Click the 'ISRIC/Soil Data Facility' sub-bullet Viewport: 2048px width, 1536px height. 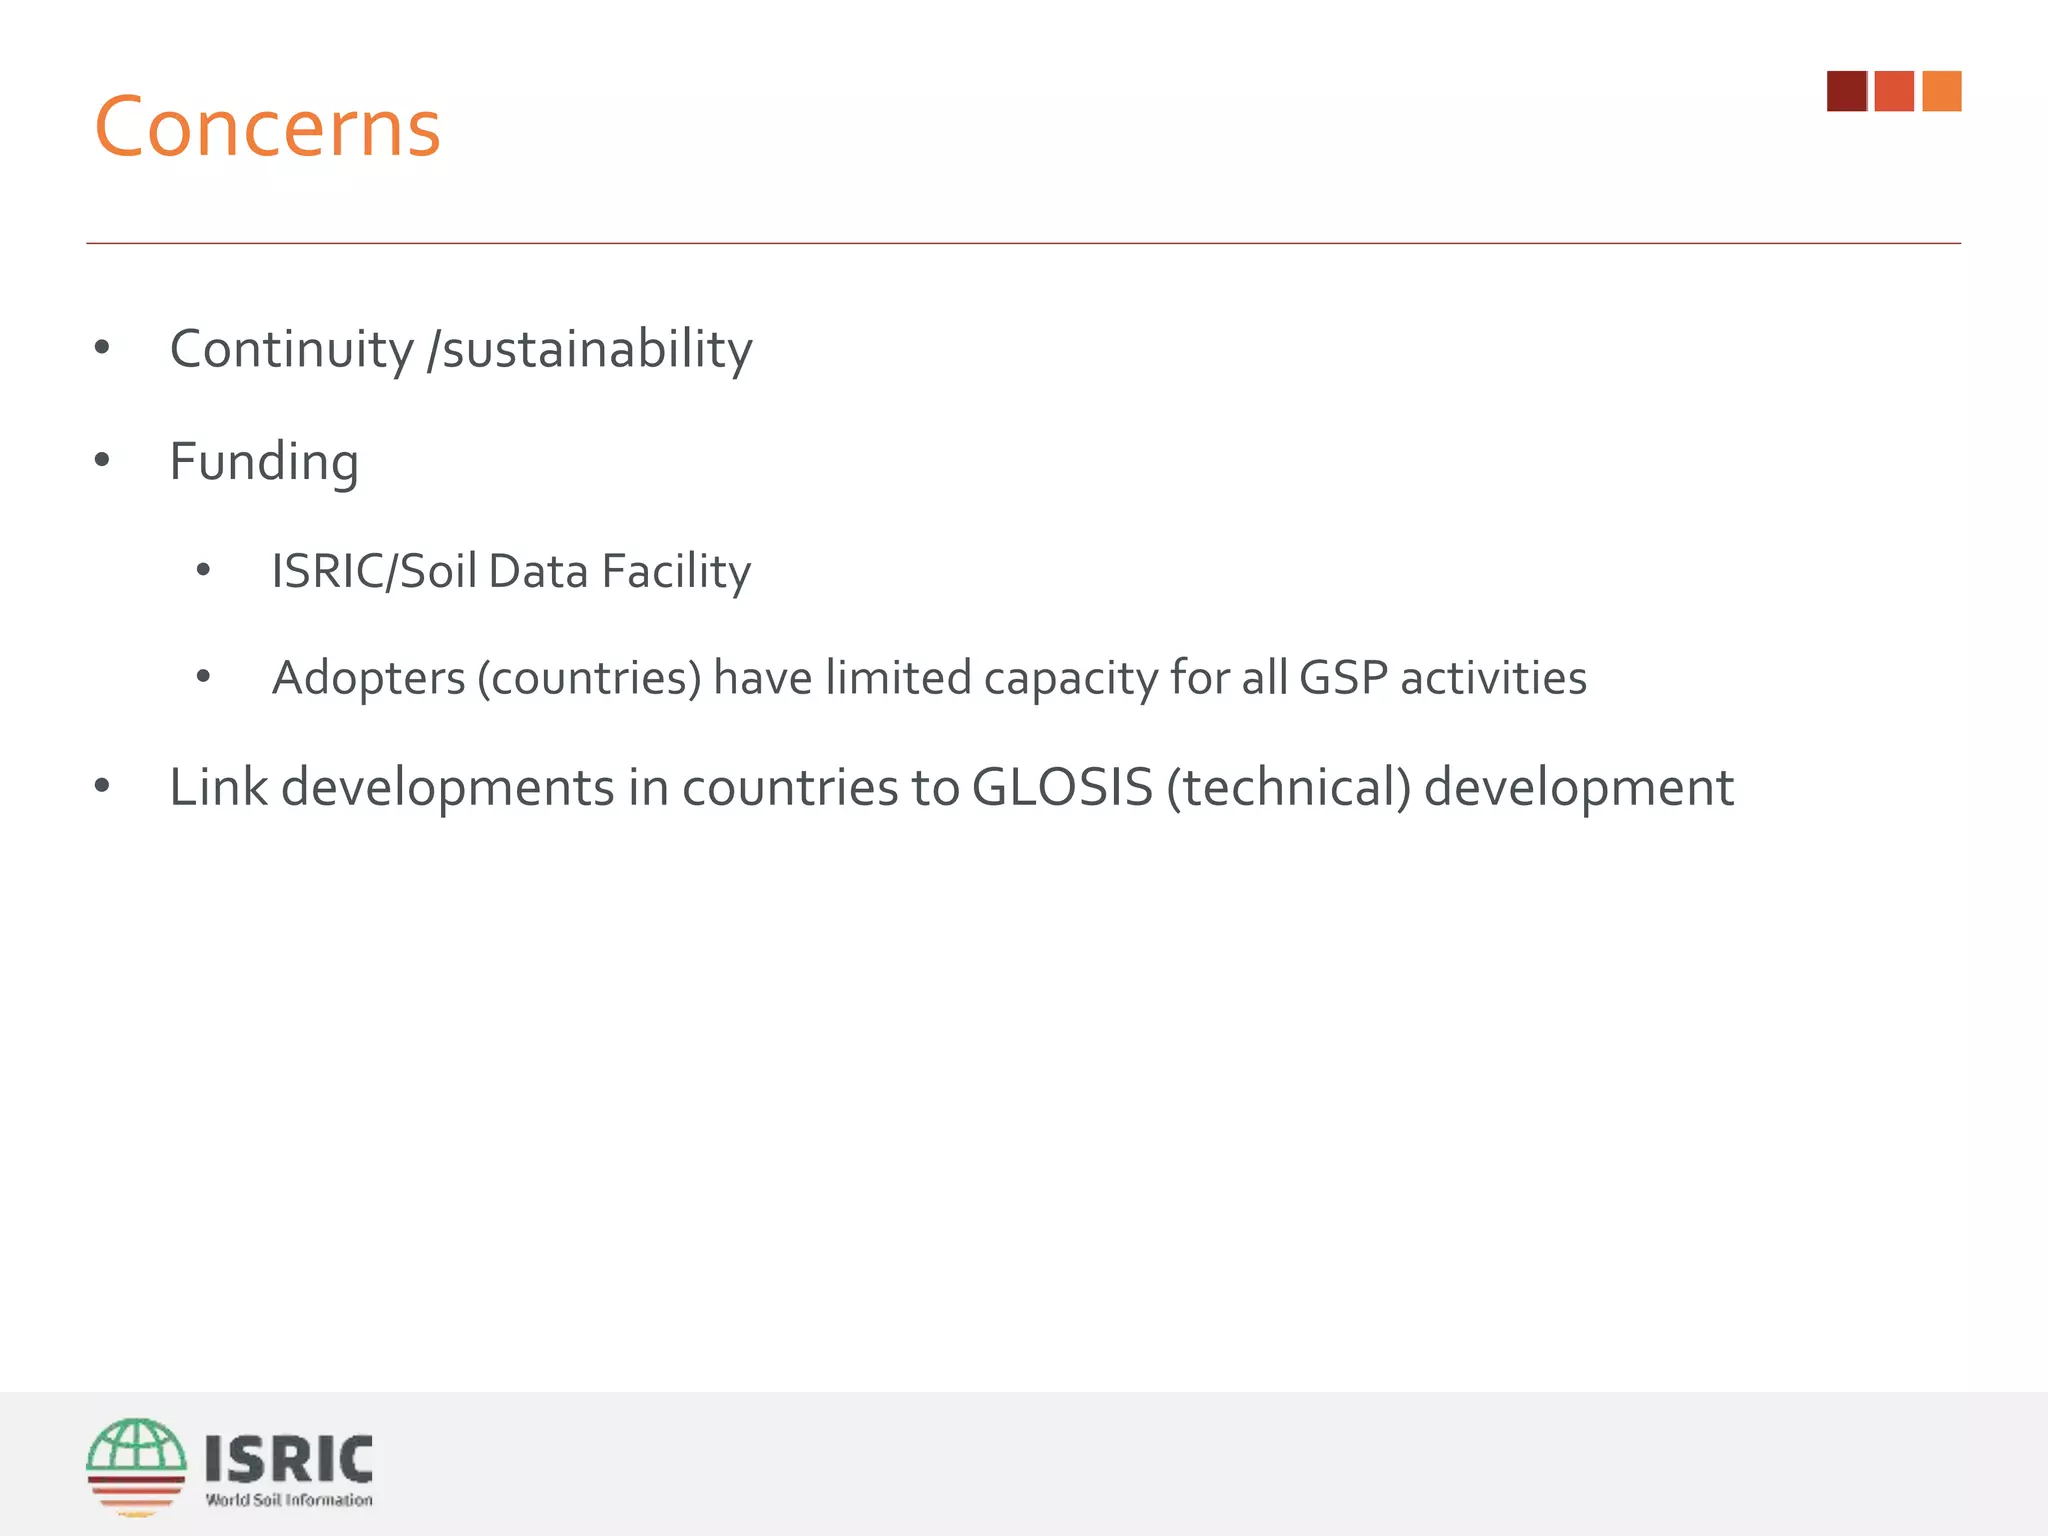(x=511, y=572)
